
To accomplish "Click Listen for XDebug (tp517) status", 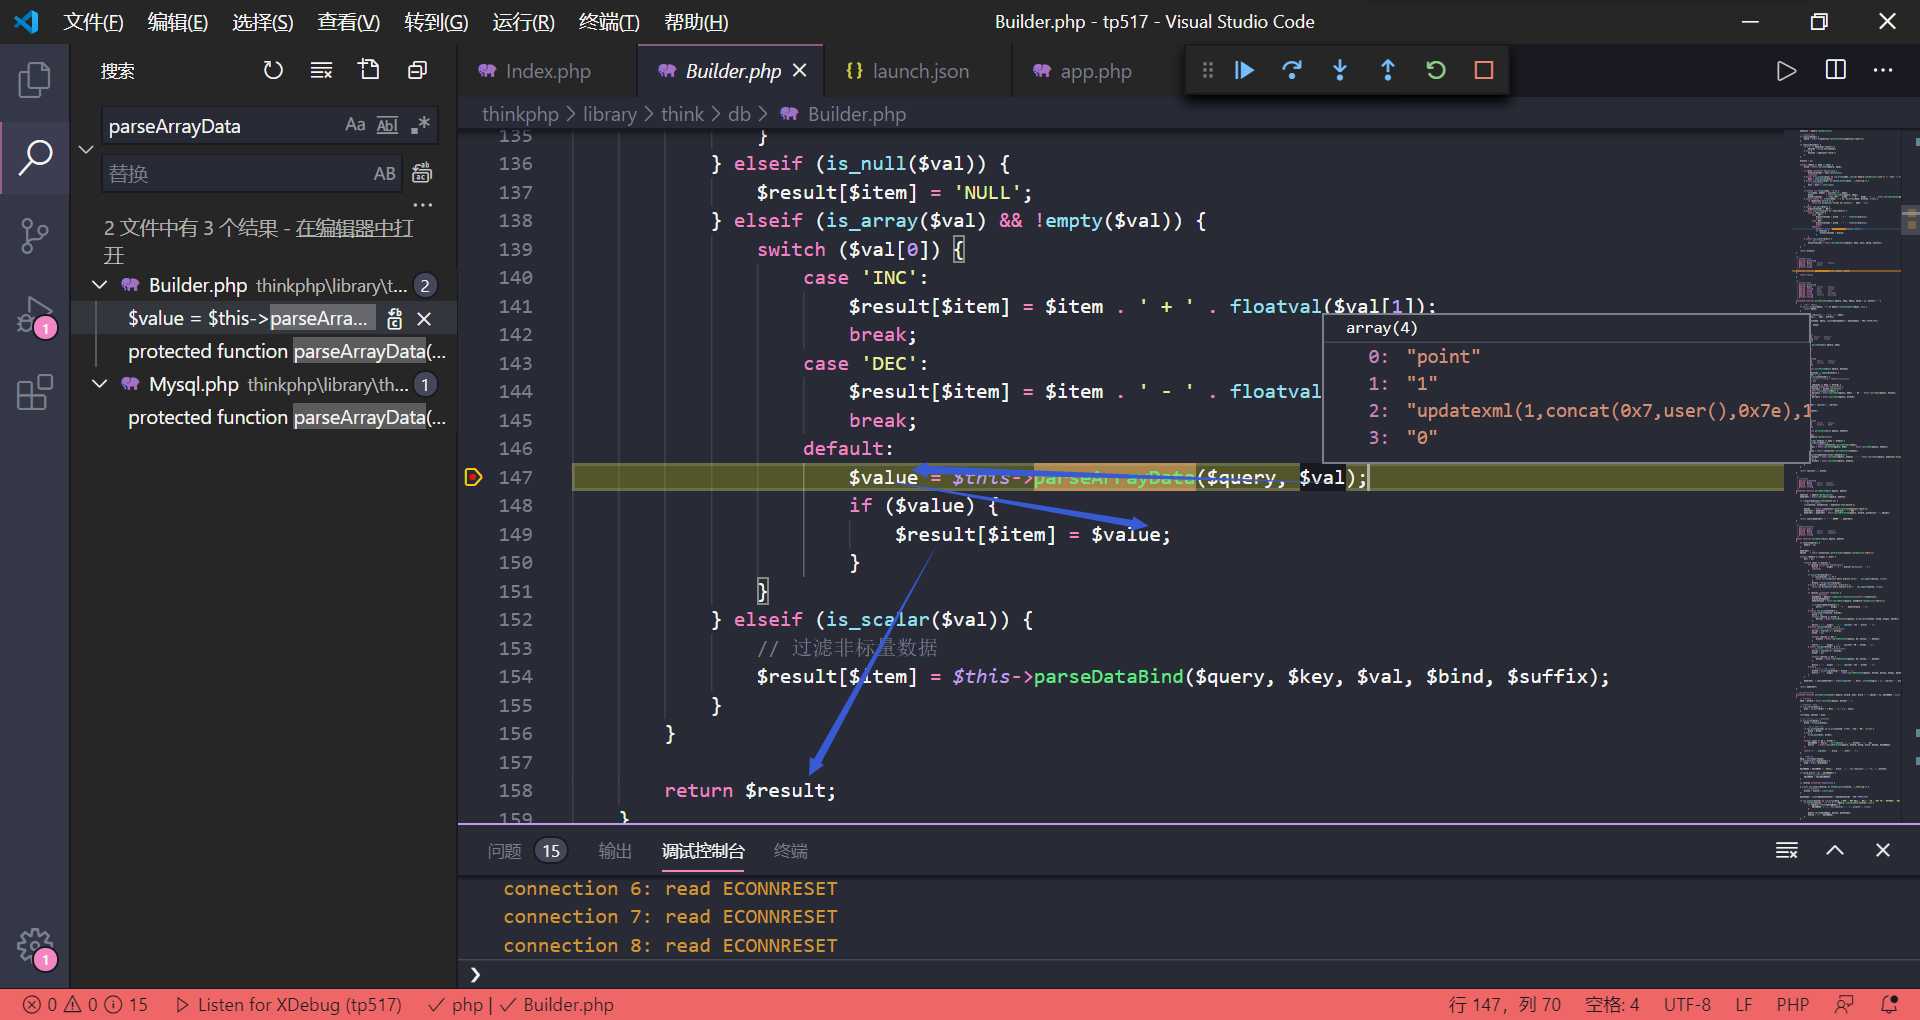I will tap(289, 1004).
